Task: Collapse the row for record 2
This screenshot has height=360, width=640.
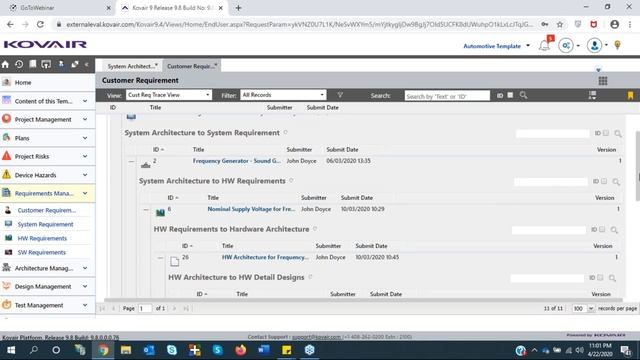Action: coord(131,162)
